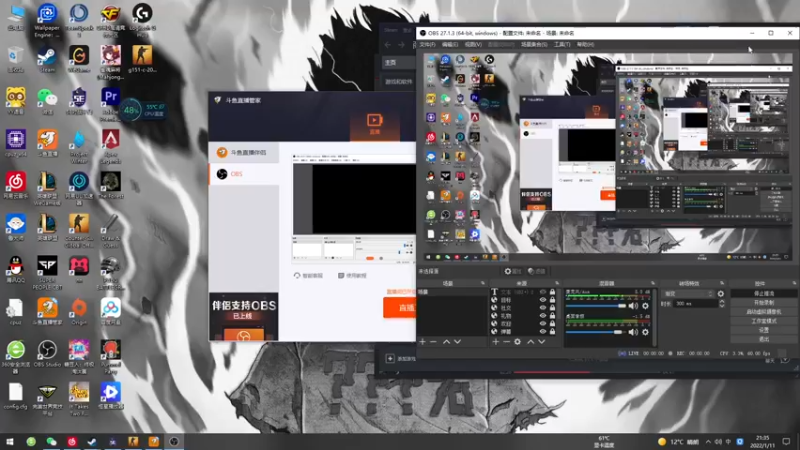Move scene down with chevron icon

[x=458, y=341]
